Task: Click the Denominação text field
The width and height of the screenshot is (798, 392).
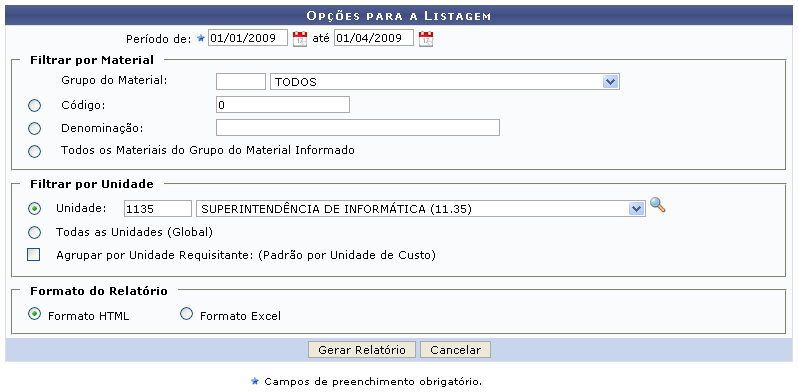Action: point(358,127)
